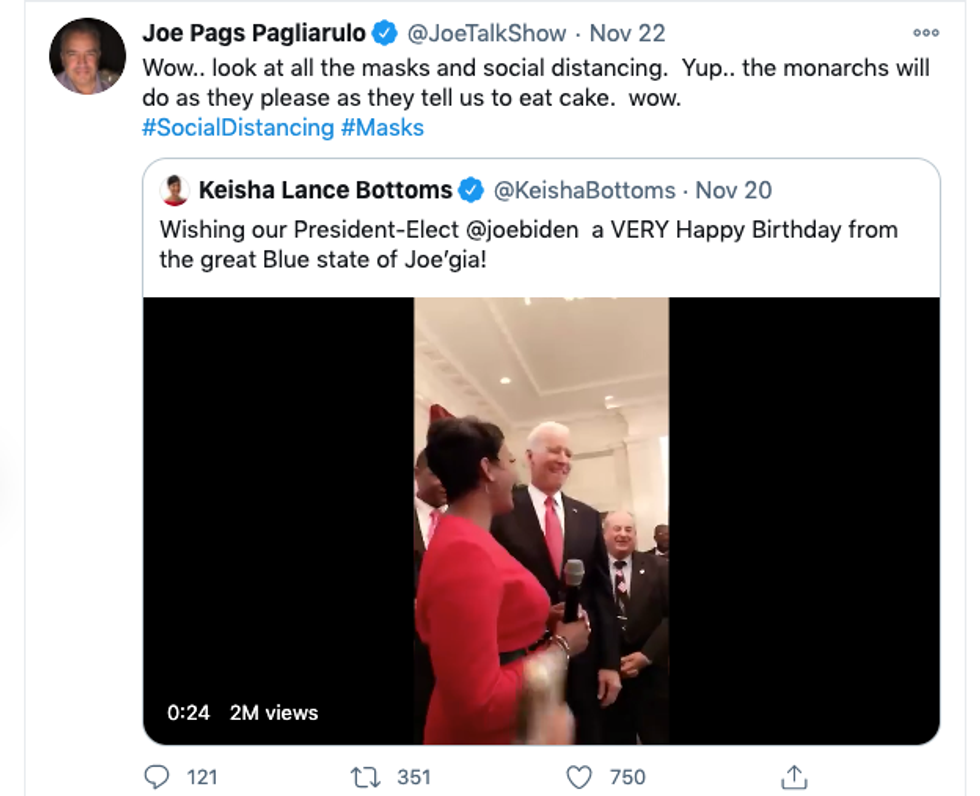Like the tweet with heart icon
The height and width of the screenshot is (796, 980).
[x=580, y=777]
